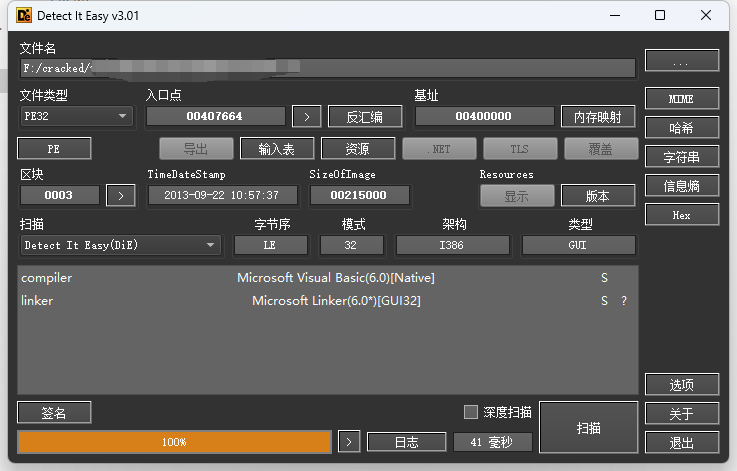
Task: Click the S marker on compiler row
Action: click(604, 278)
